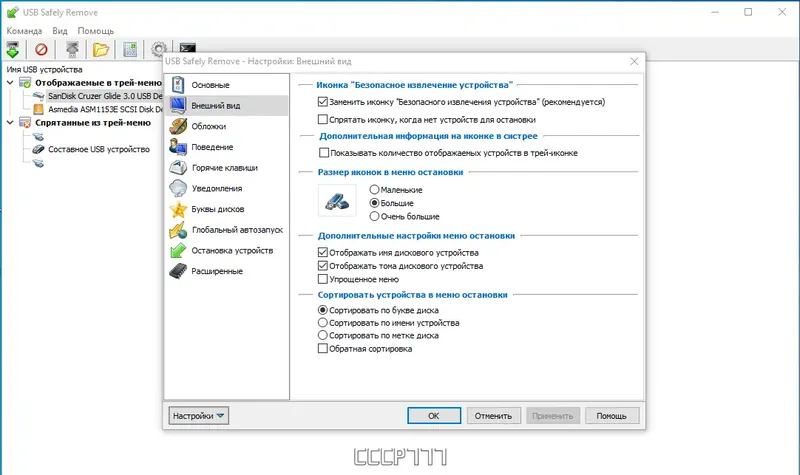Click the device properties sheet toolbar icon
The height and width of the screenshot is (475, 800).
[130, 49]
